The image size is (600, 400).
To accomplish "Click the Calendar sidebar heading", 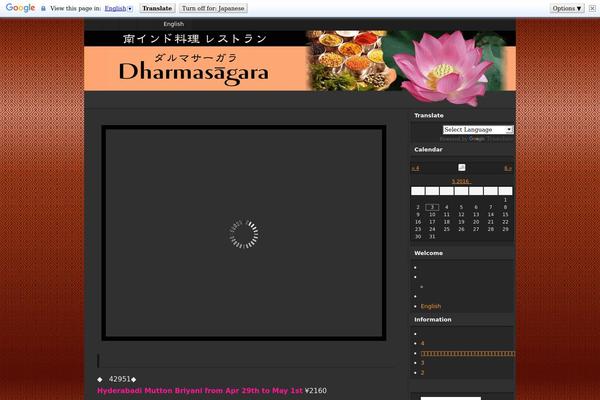I will 428,149.
